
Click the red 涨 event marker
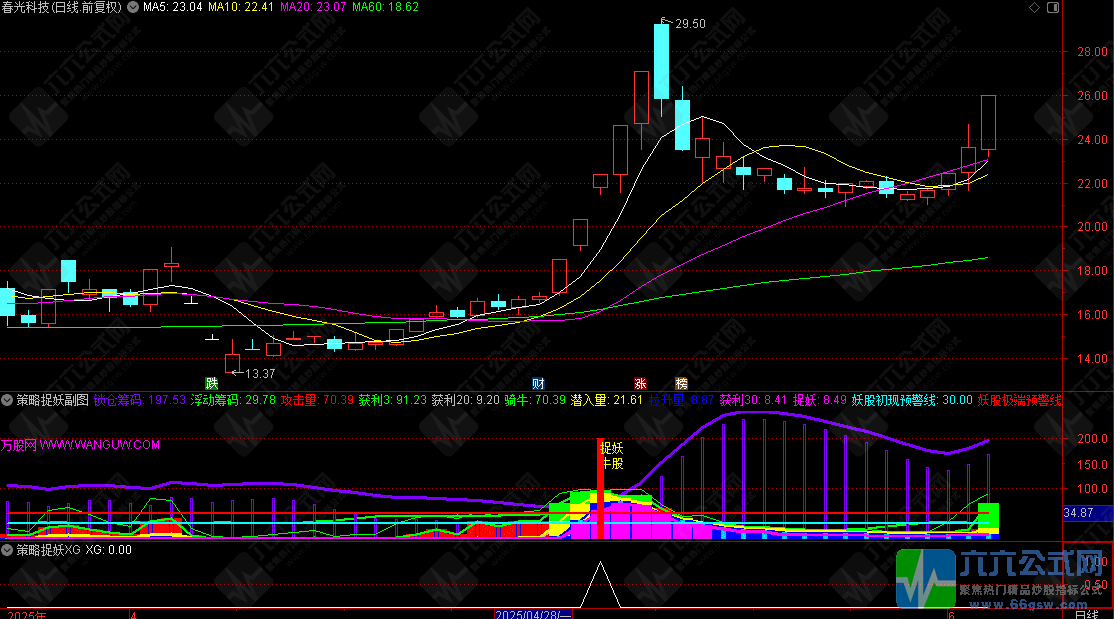coord(640,384)
